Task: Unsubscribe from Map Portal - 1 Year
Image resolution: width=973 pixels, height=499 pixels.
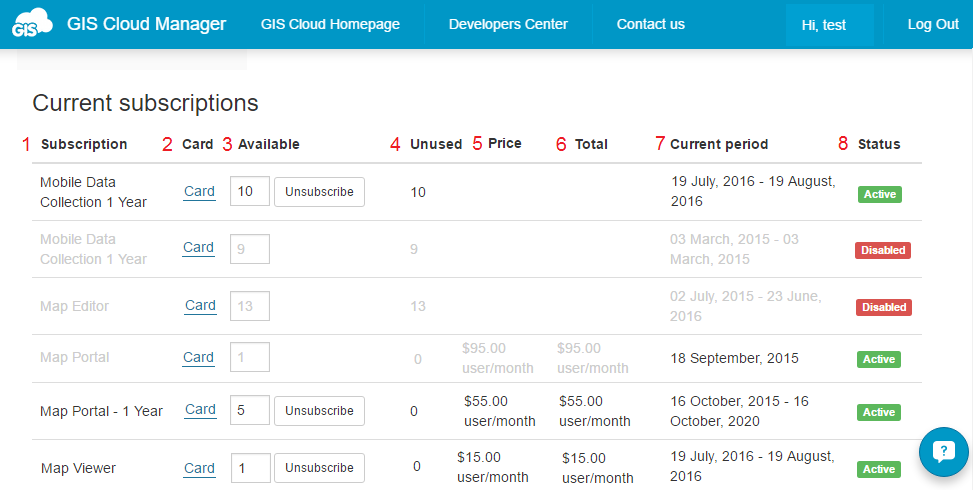Action: [x=320, y=411]
